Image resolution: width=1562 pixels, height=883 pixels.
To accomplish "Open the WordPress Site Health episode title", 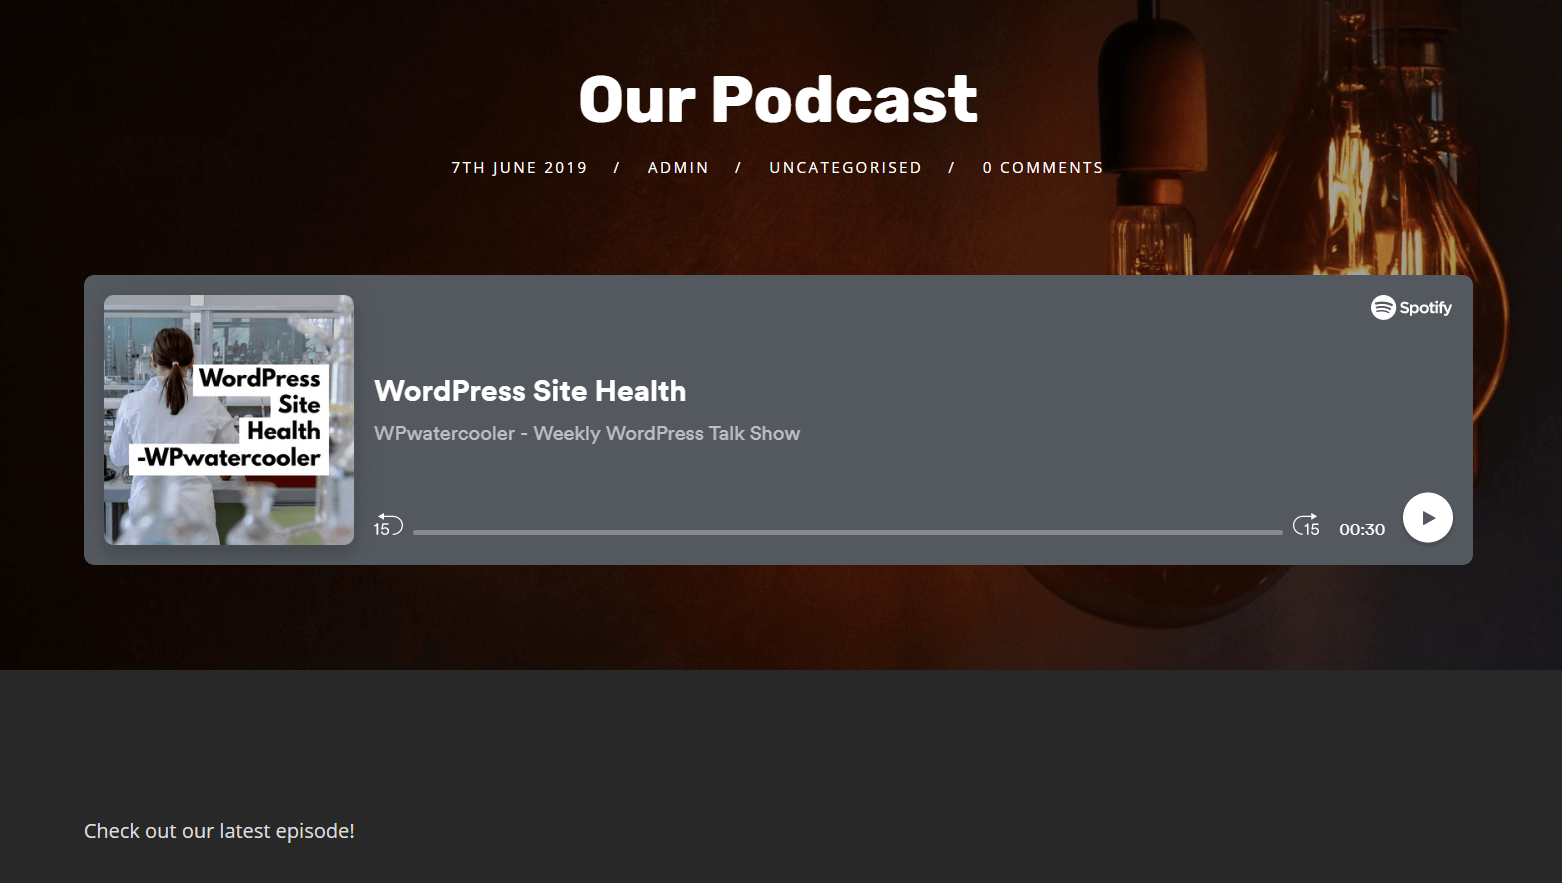I will tap(530, 391).
